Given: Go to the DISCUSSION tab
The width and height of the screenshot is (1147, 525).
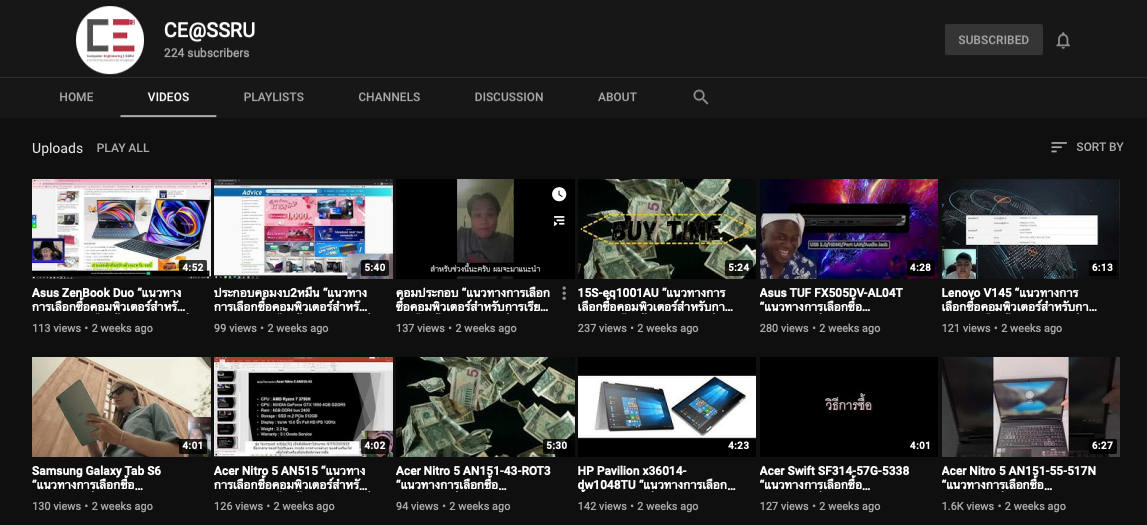Looking at the screenshot, I should pos(509,97).
